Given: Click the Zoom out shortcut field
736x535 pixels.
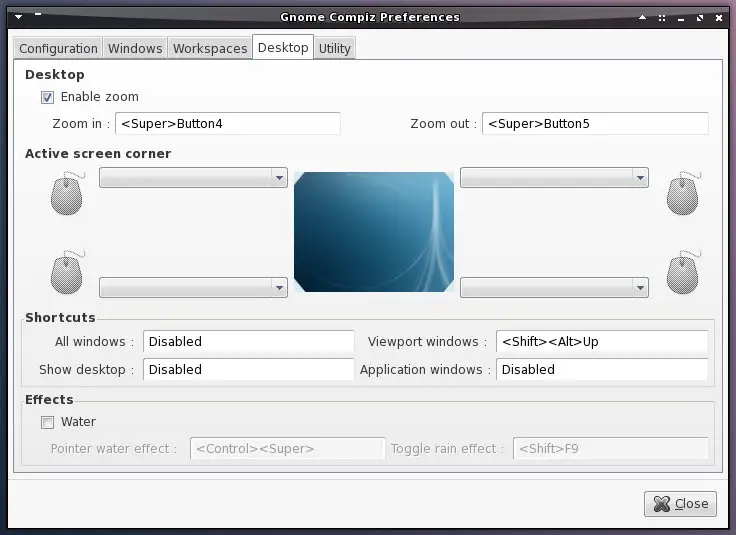Looking at the screenshot, I should [595, 123].
